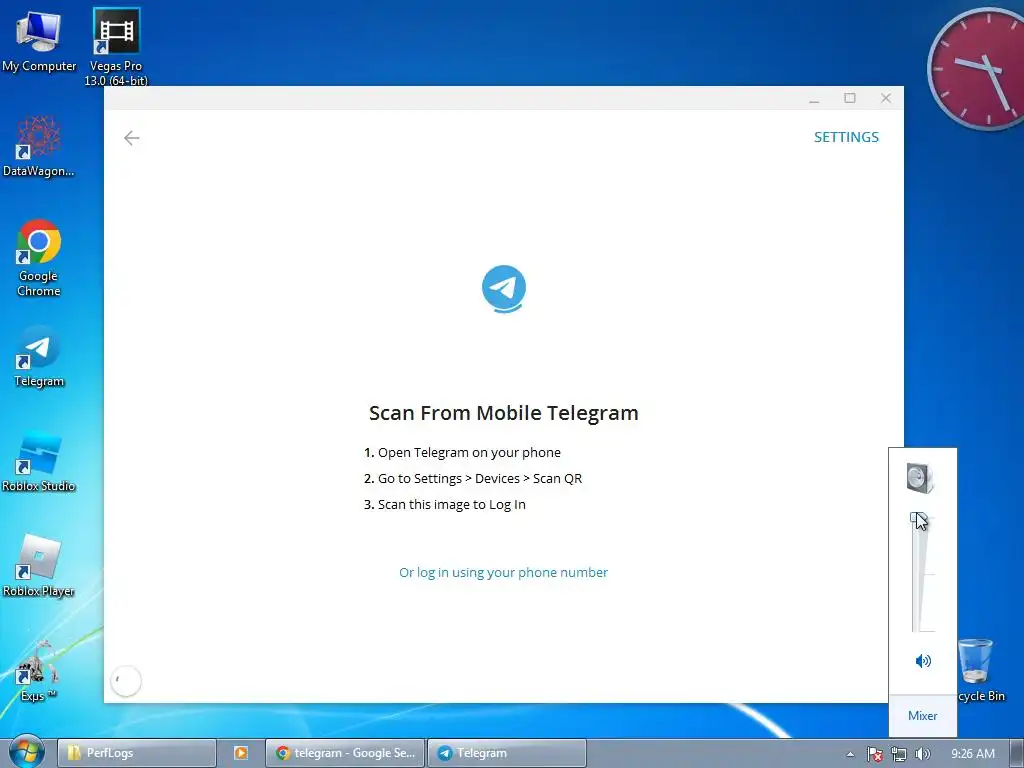Go back using Telegram's back arrow
Image resolution: width=1024 pixels, height=768 pixels.
pyautogui.click(x=131, y=138)
